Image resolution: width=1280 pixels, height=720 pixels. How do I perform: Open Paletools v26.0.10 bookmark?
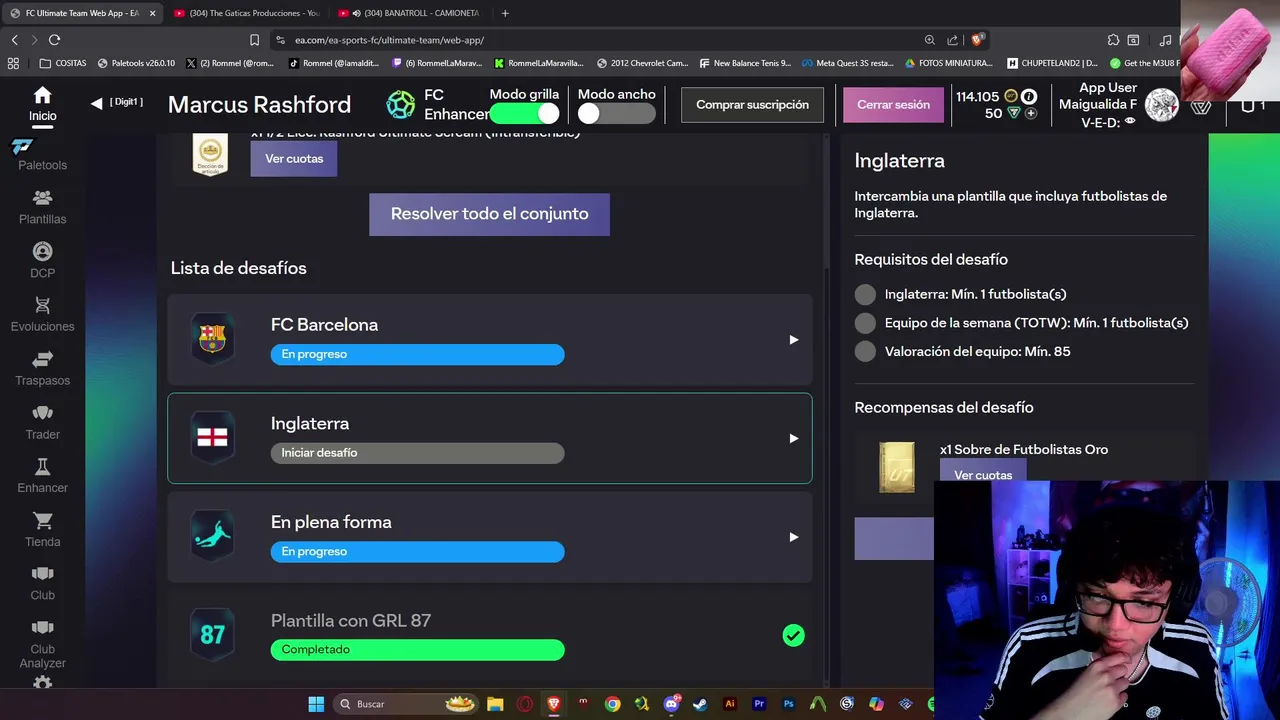pos(136,63)
